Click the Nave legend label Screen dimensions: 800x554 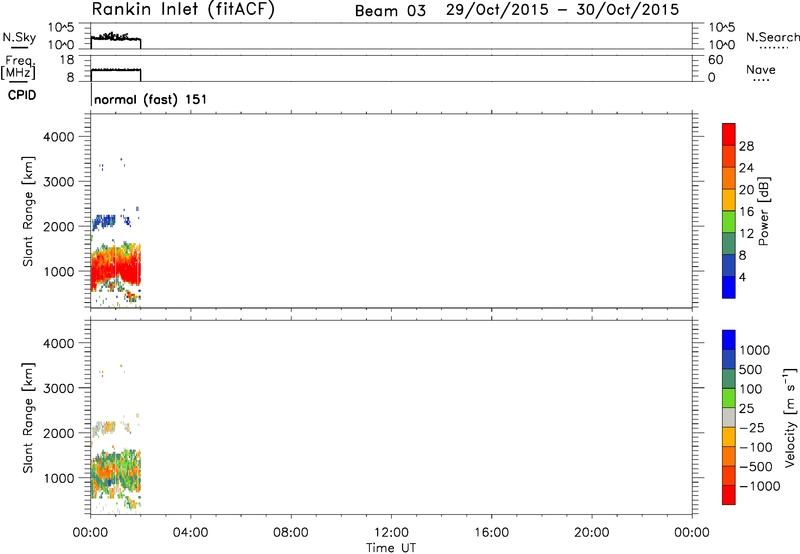click(761, 70)
